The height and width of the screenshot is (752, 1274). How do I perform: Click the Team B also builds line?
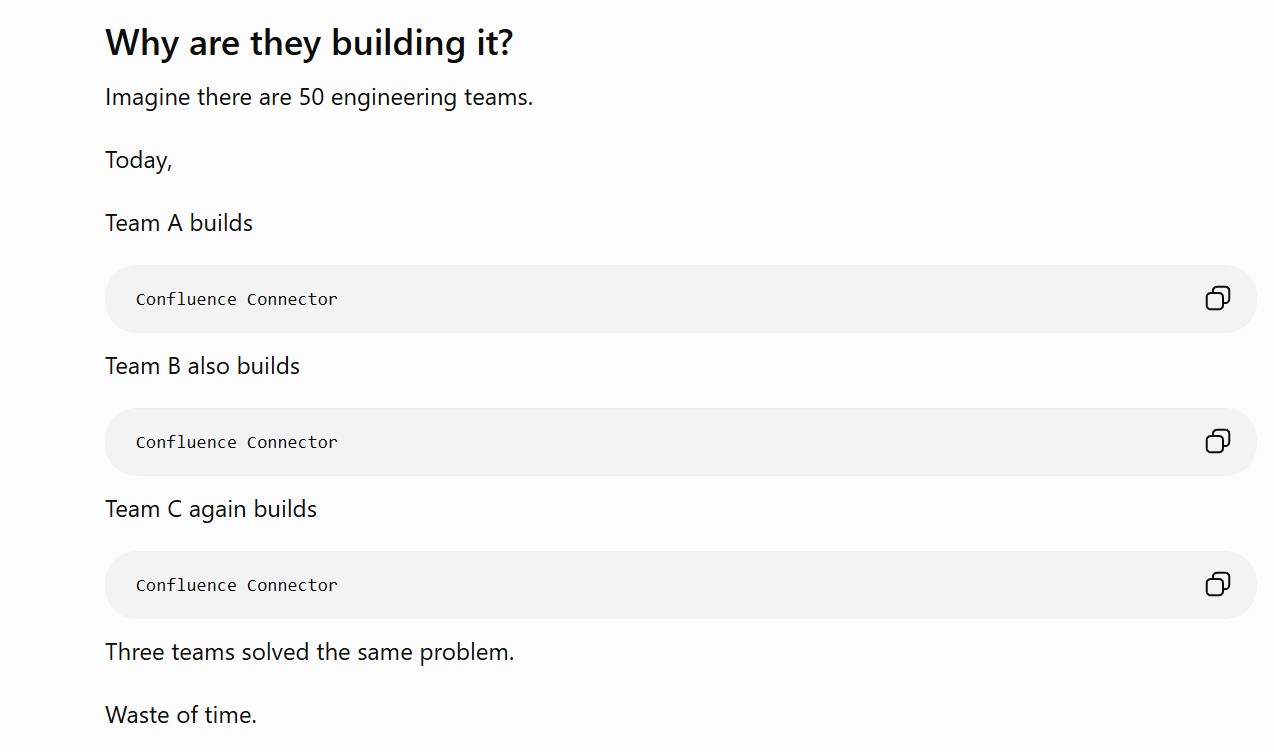(202, 365)
